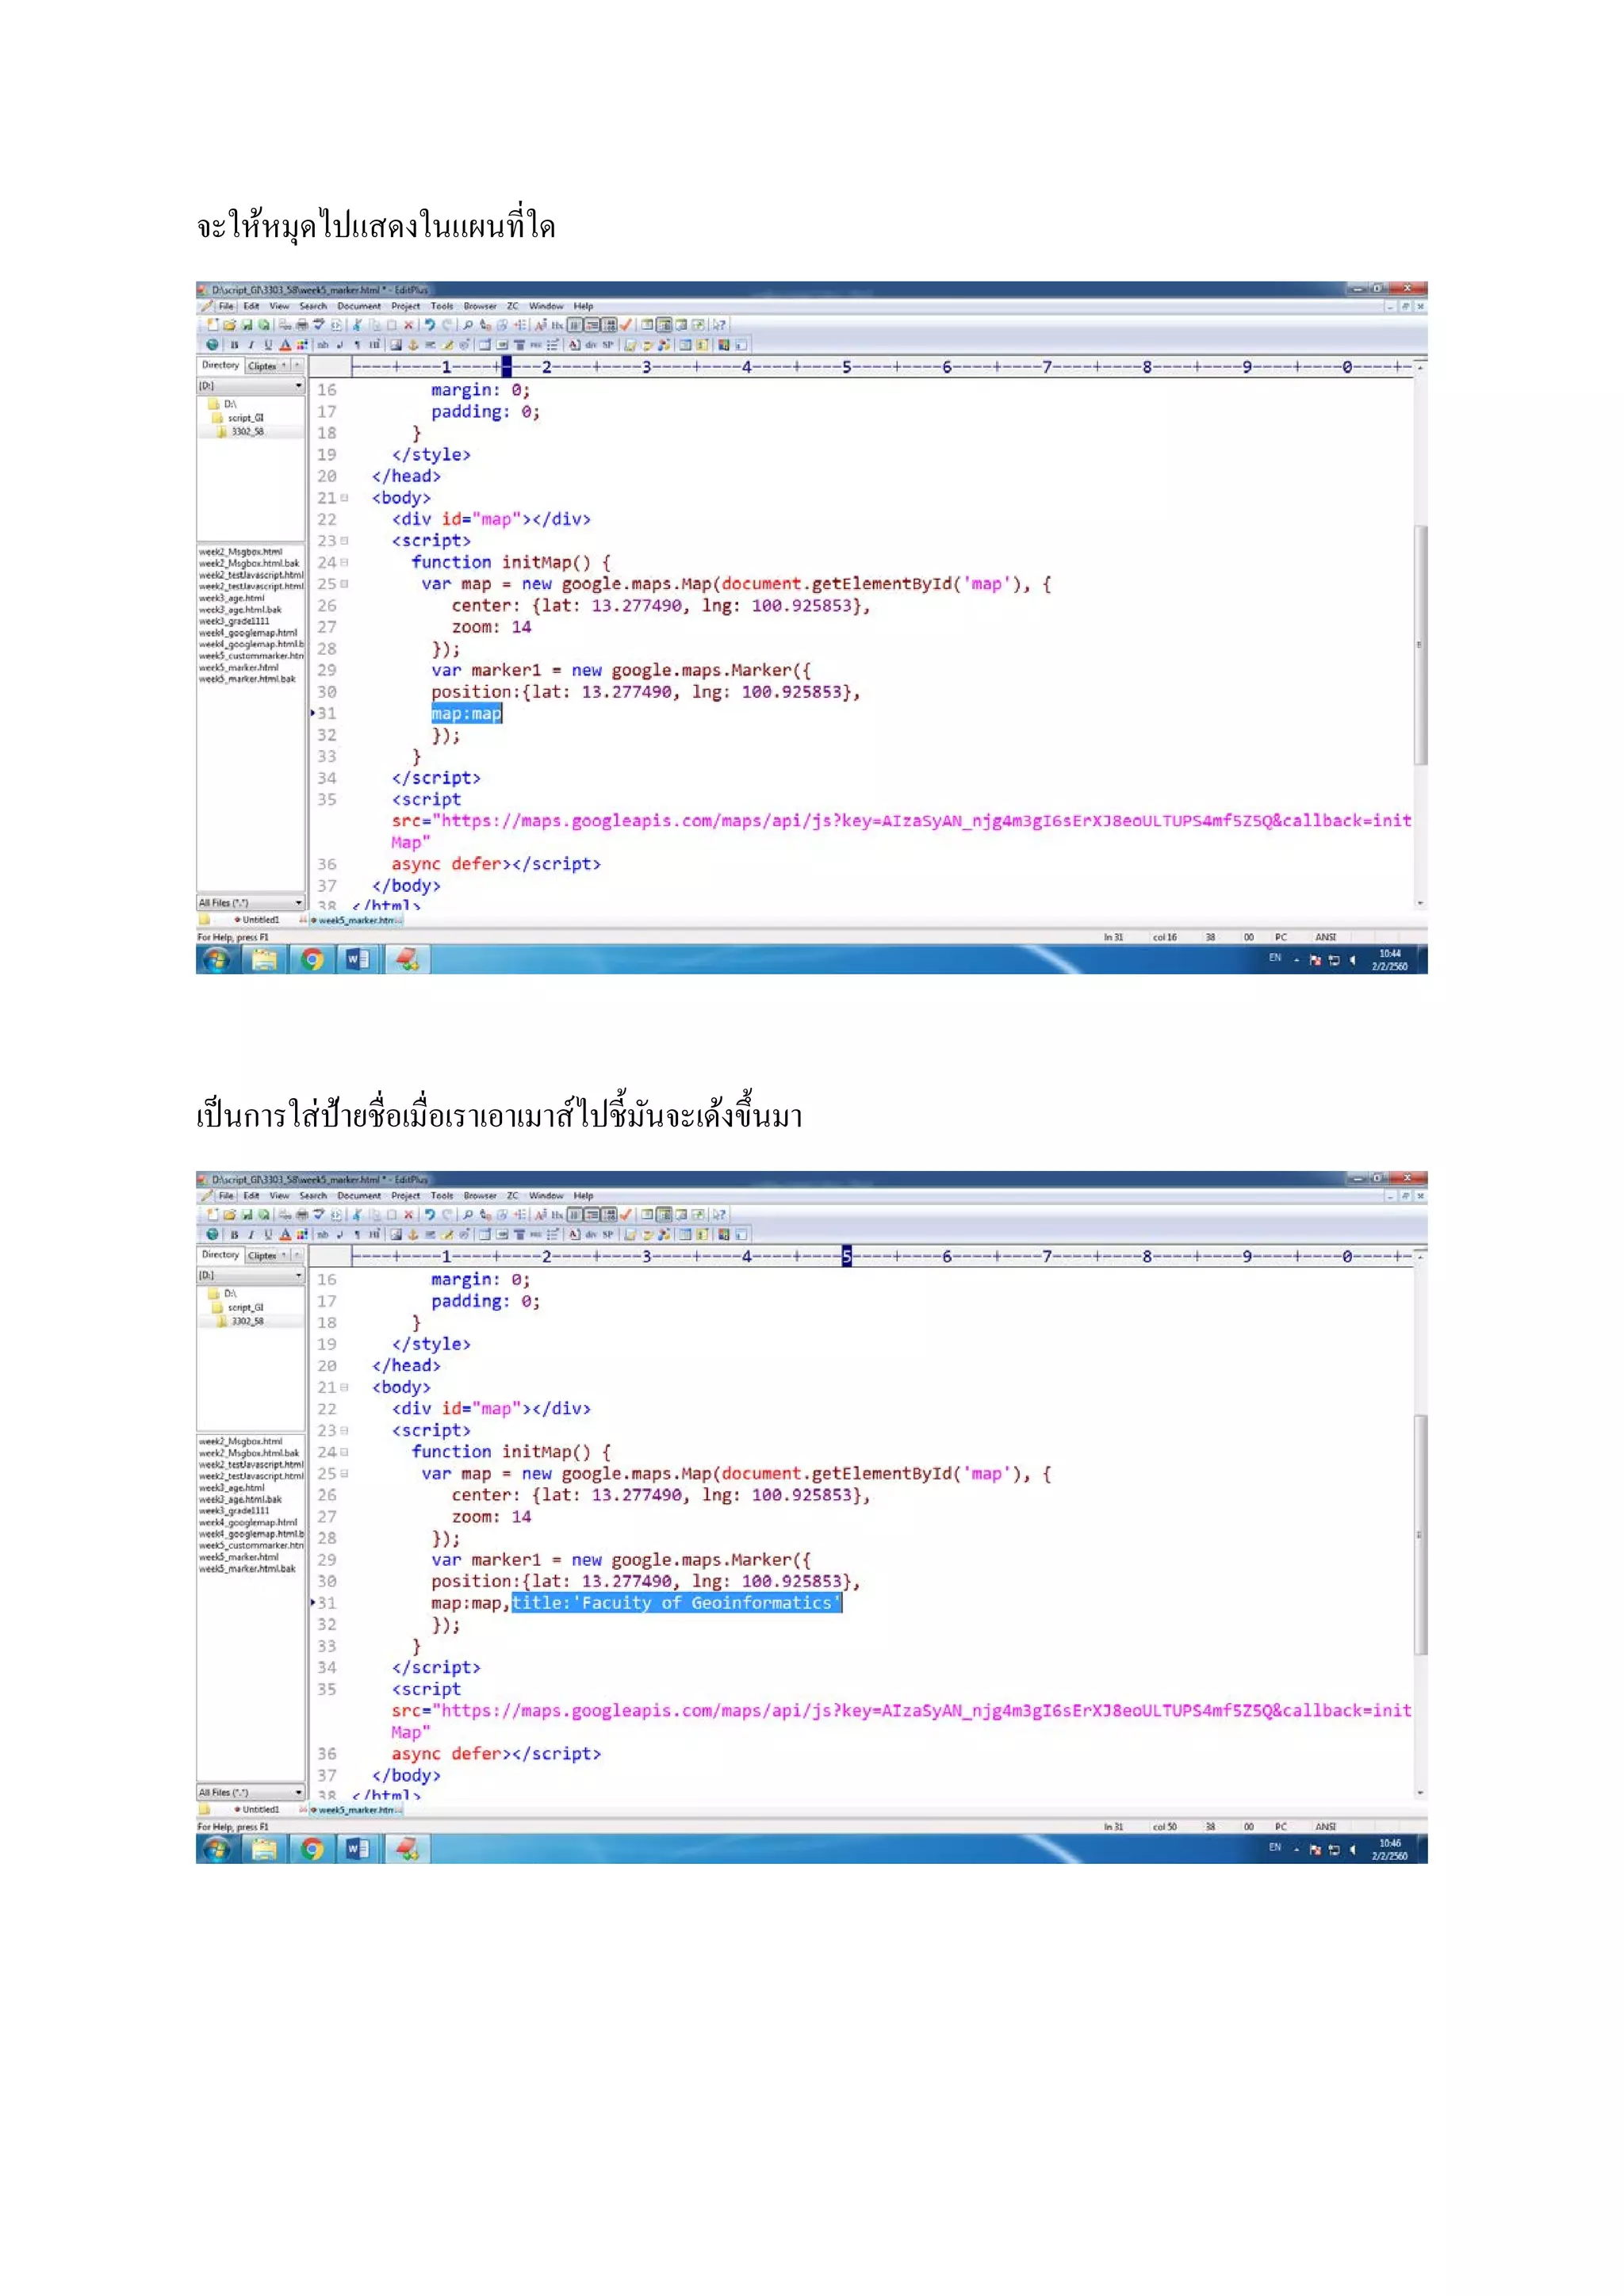Toggle Underline 'U' button in top HTML toolbar
The height and width of the screenshot is (2296, 1624).
[x=267, y=345]
